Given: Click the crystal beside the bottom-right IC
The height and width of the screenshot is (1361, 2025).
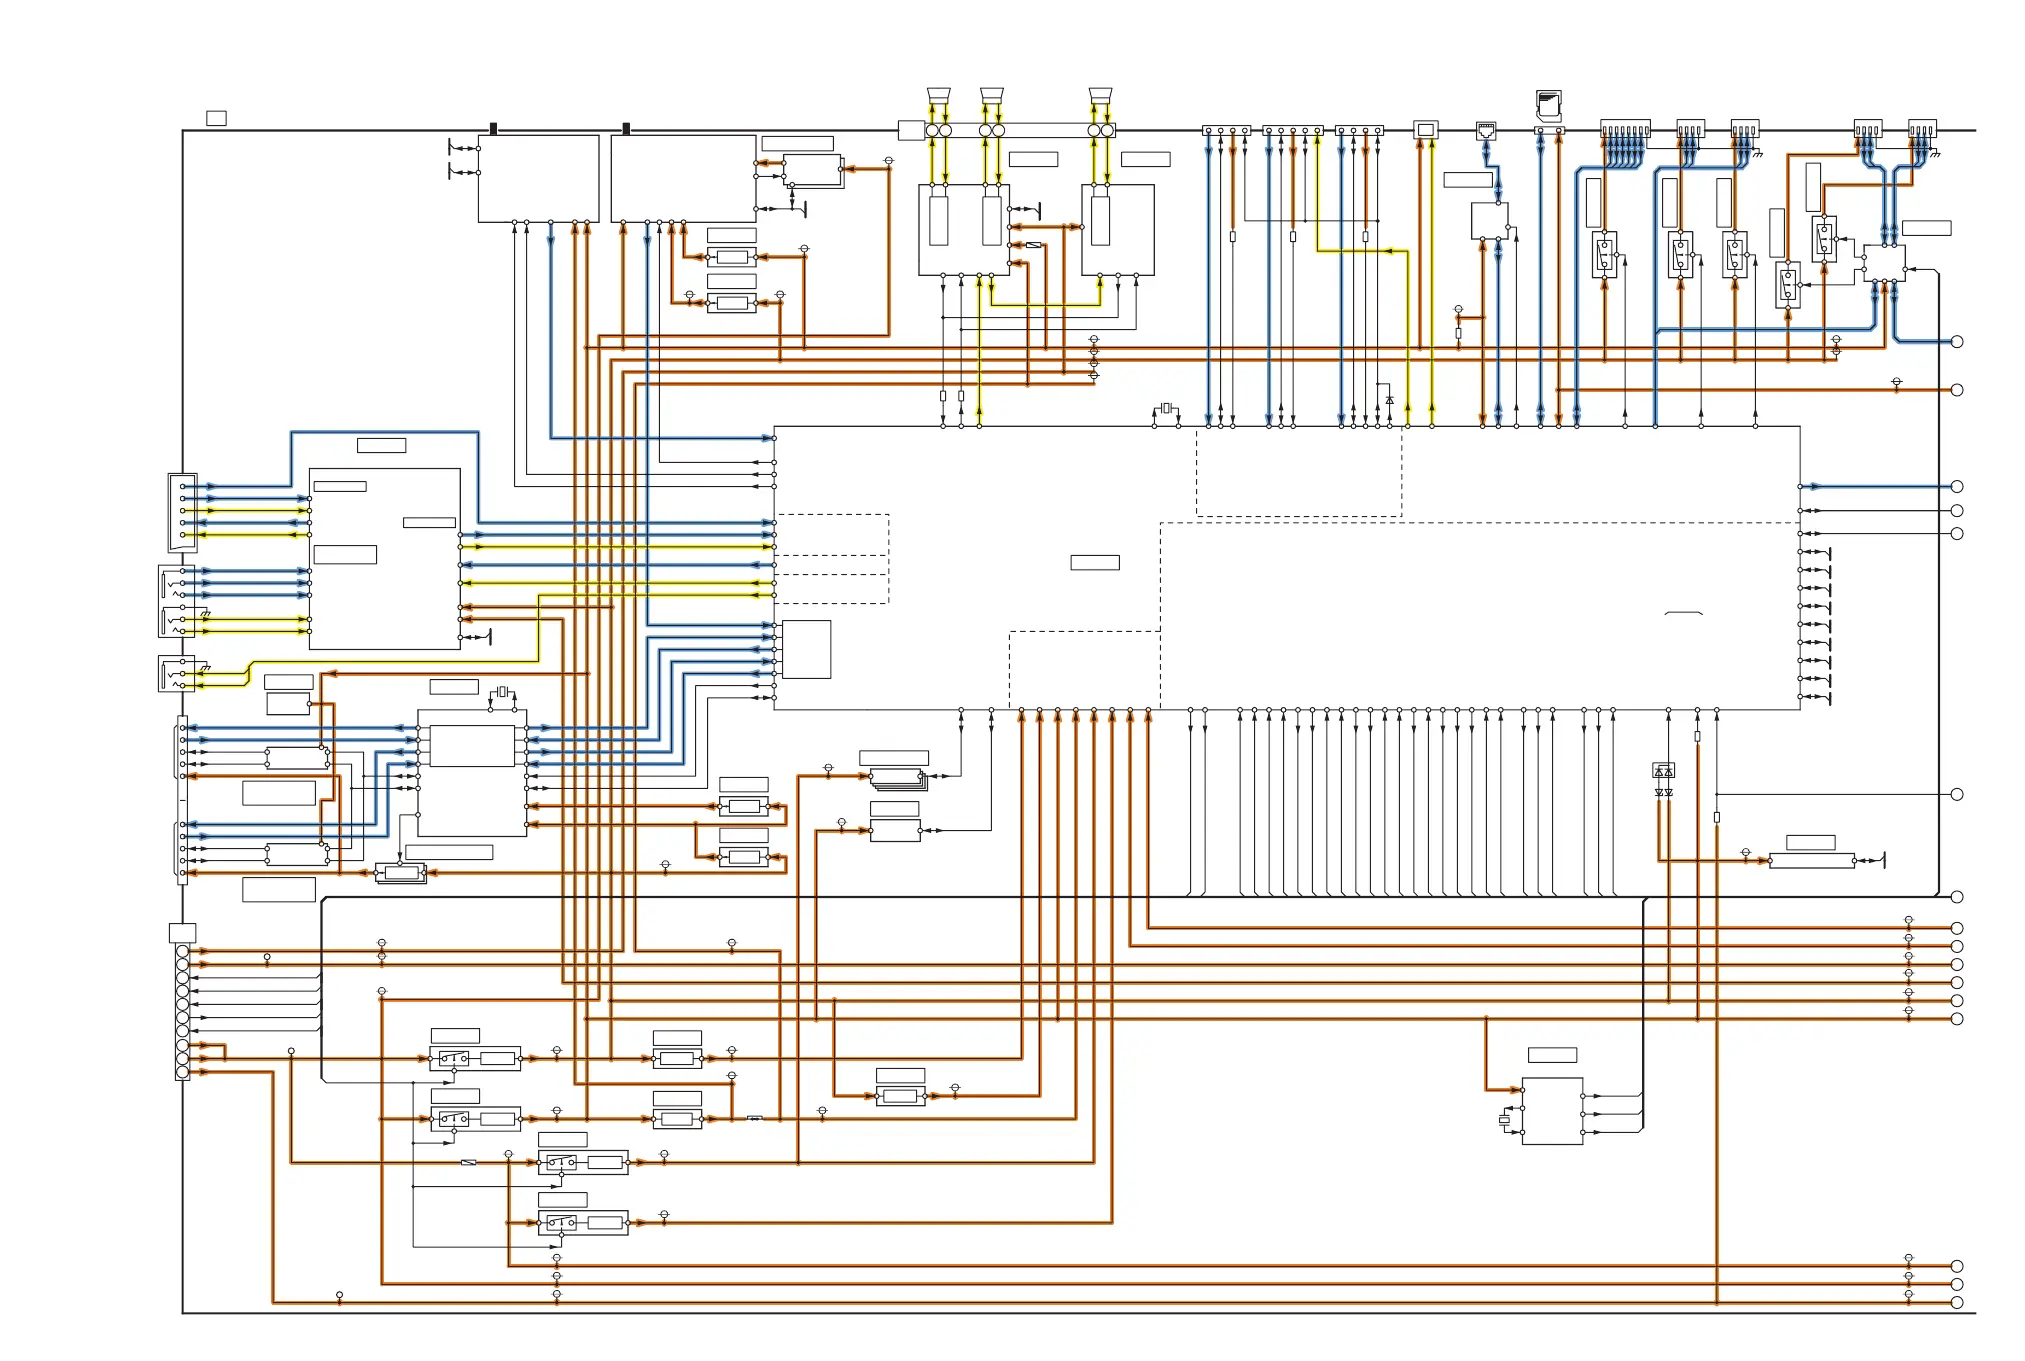Looking at the screenshot, I should pyautogui.click(x=1504, y=1120).
